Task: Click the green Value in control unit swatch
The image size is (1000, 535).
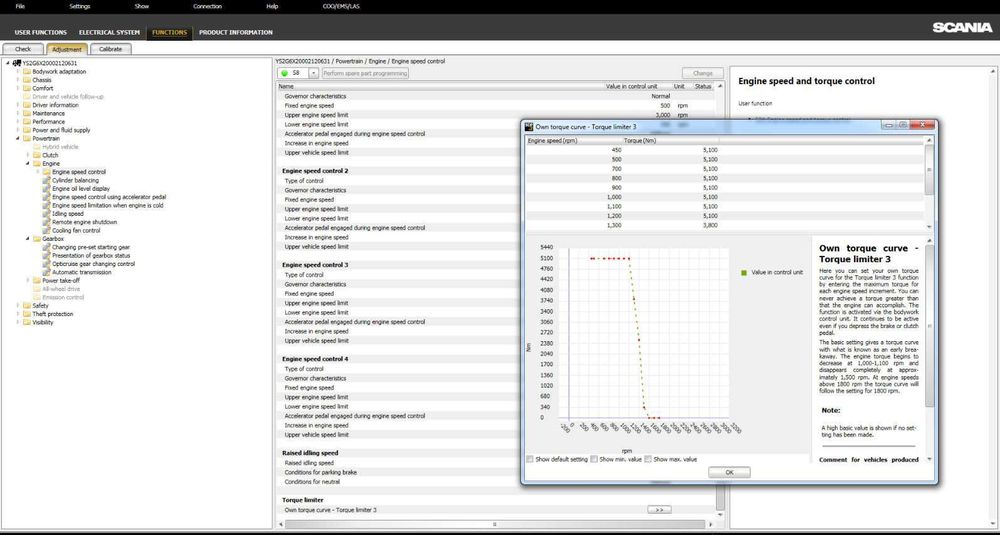Action: 744,271
